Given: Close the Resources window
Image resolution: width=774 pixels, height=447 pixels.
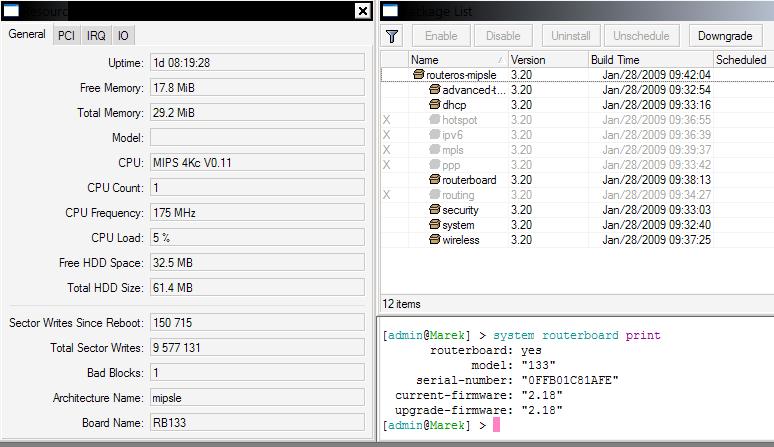Looking at the screenshot, I should (x=363, y=10).
